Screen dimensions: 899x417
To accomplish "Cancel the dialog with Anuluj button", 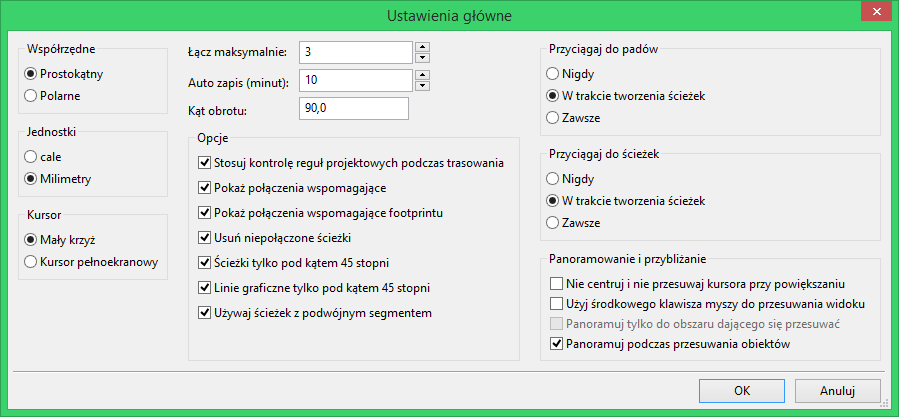I will (838, 391).
